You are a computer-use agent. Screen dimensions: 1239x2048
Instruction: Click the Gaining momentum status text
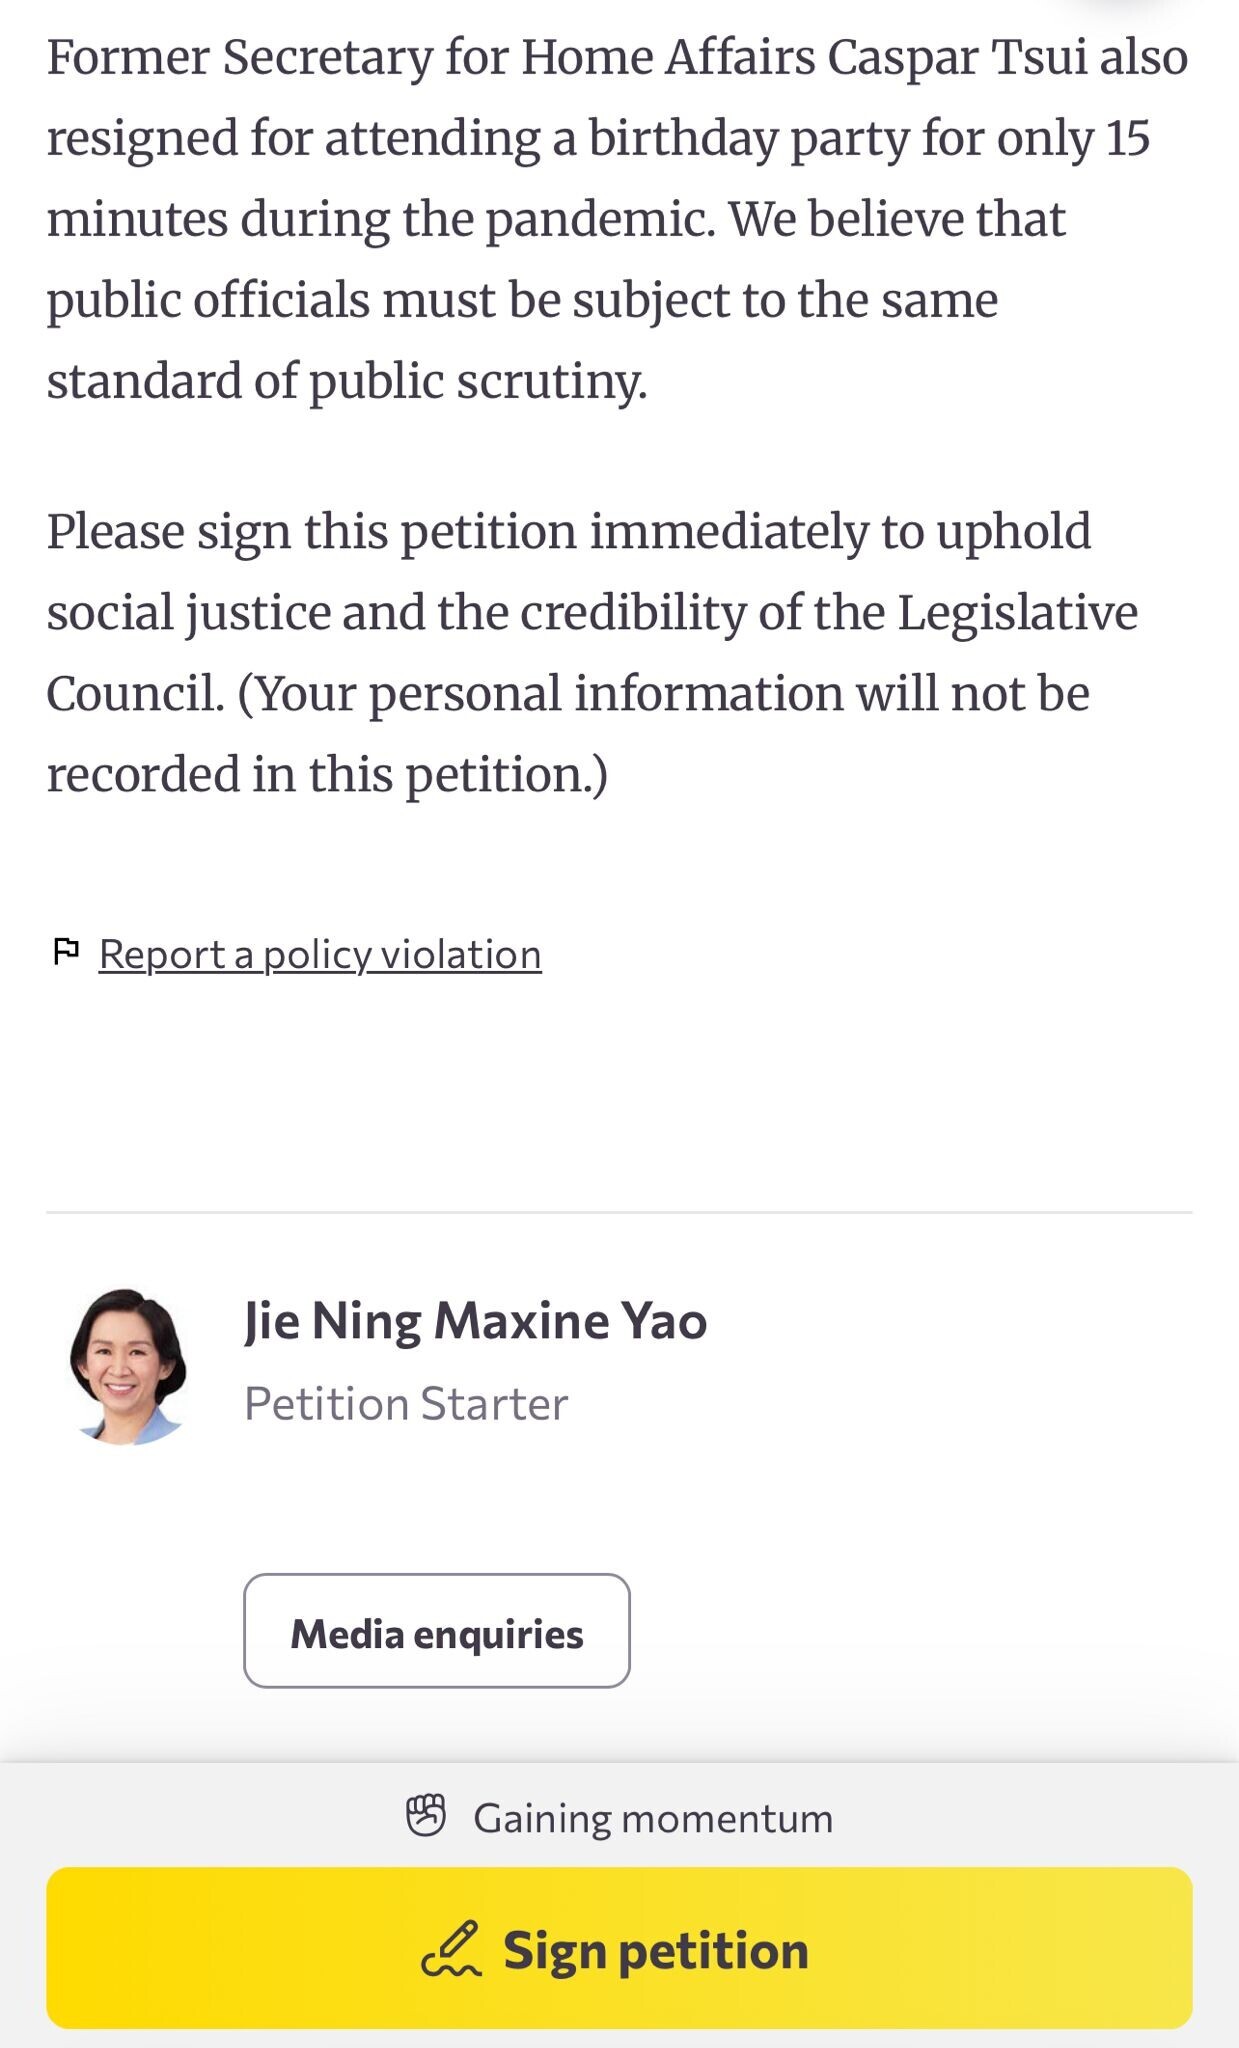pyautogui.click(x=652, y=1819)
